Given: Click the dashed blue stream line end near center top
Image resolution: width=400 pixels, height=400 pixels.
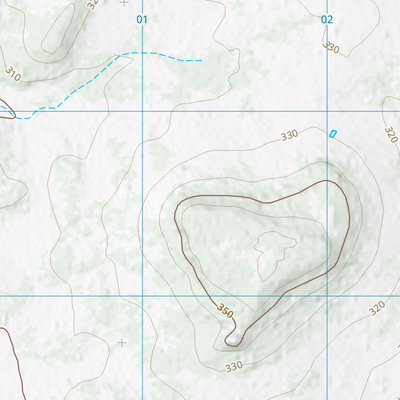Looking at the screenshot, I should tap(200, 61).
